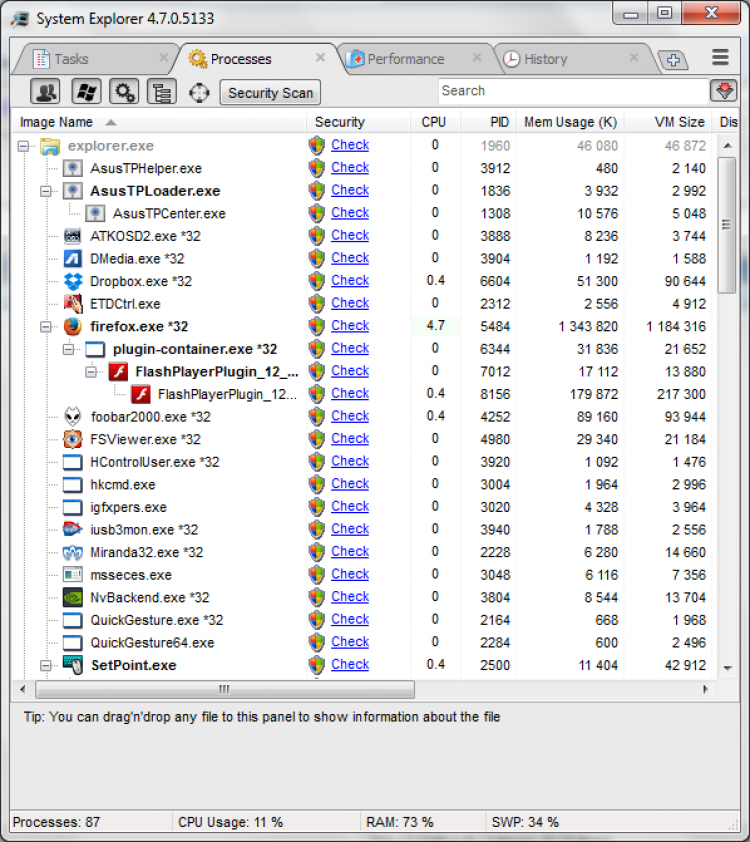750x842 pixels.
Task: Sort by PID column header
Action: [x=489, y=122]
